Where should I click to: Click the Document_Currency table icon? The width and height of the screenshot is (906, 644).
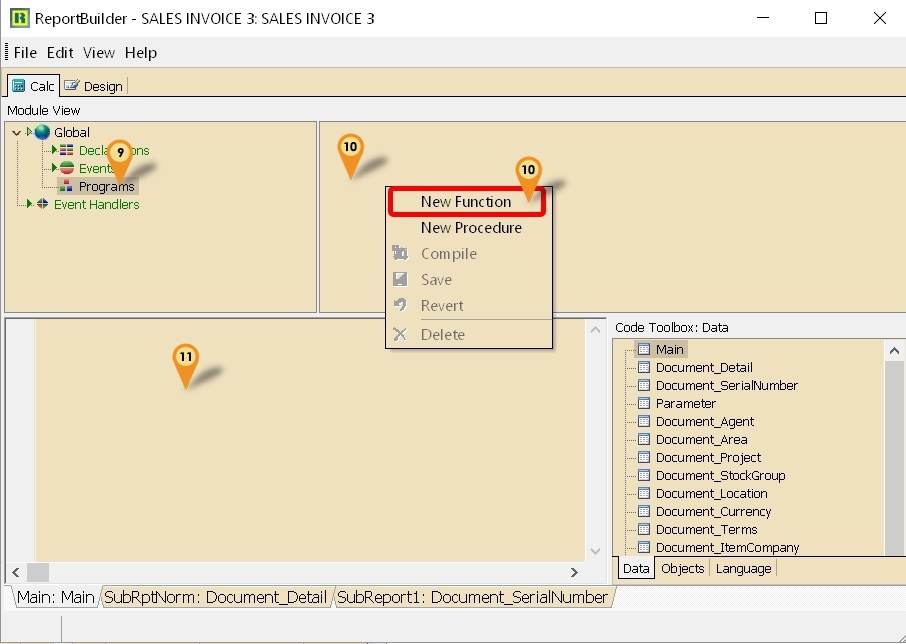point(644,511)
